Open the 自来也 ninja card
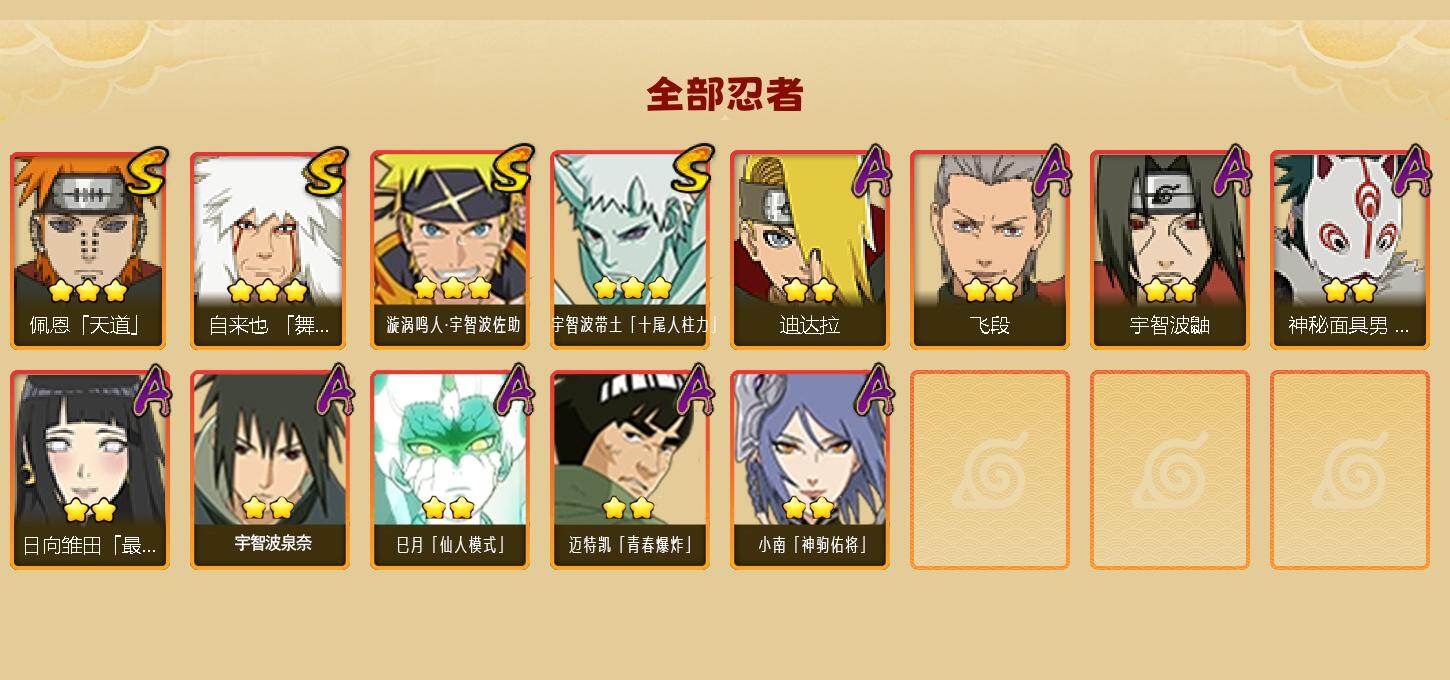 click(270, 250)
